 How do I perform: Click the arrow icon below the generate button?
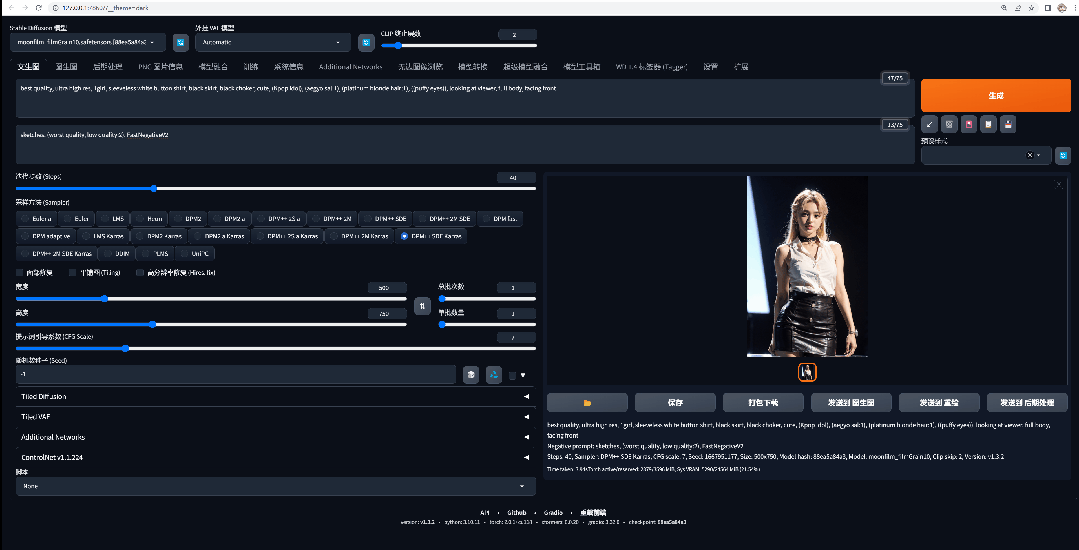(930, 125)
